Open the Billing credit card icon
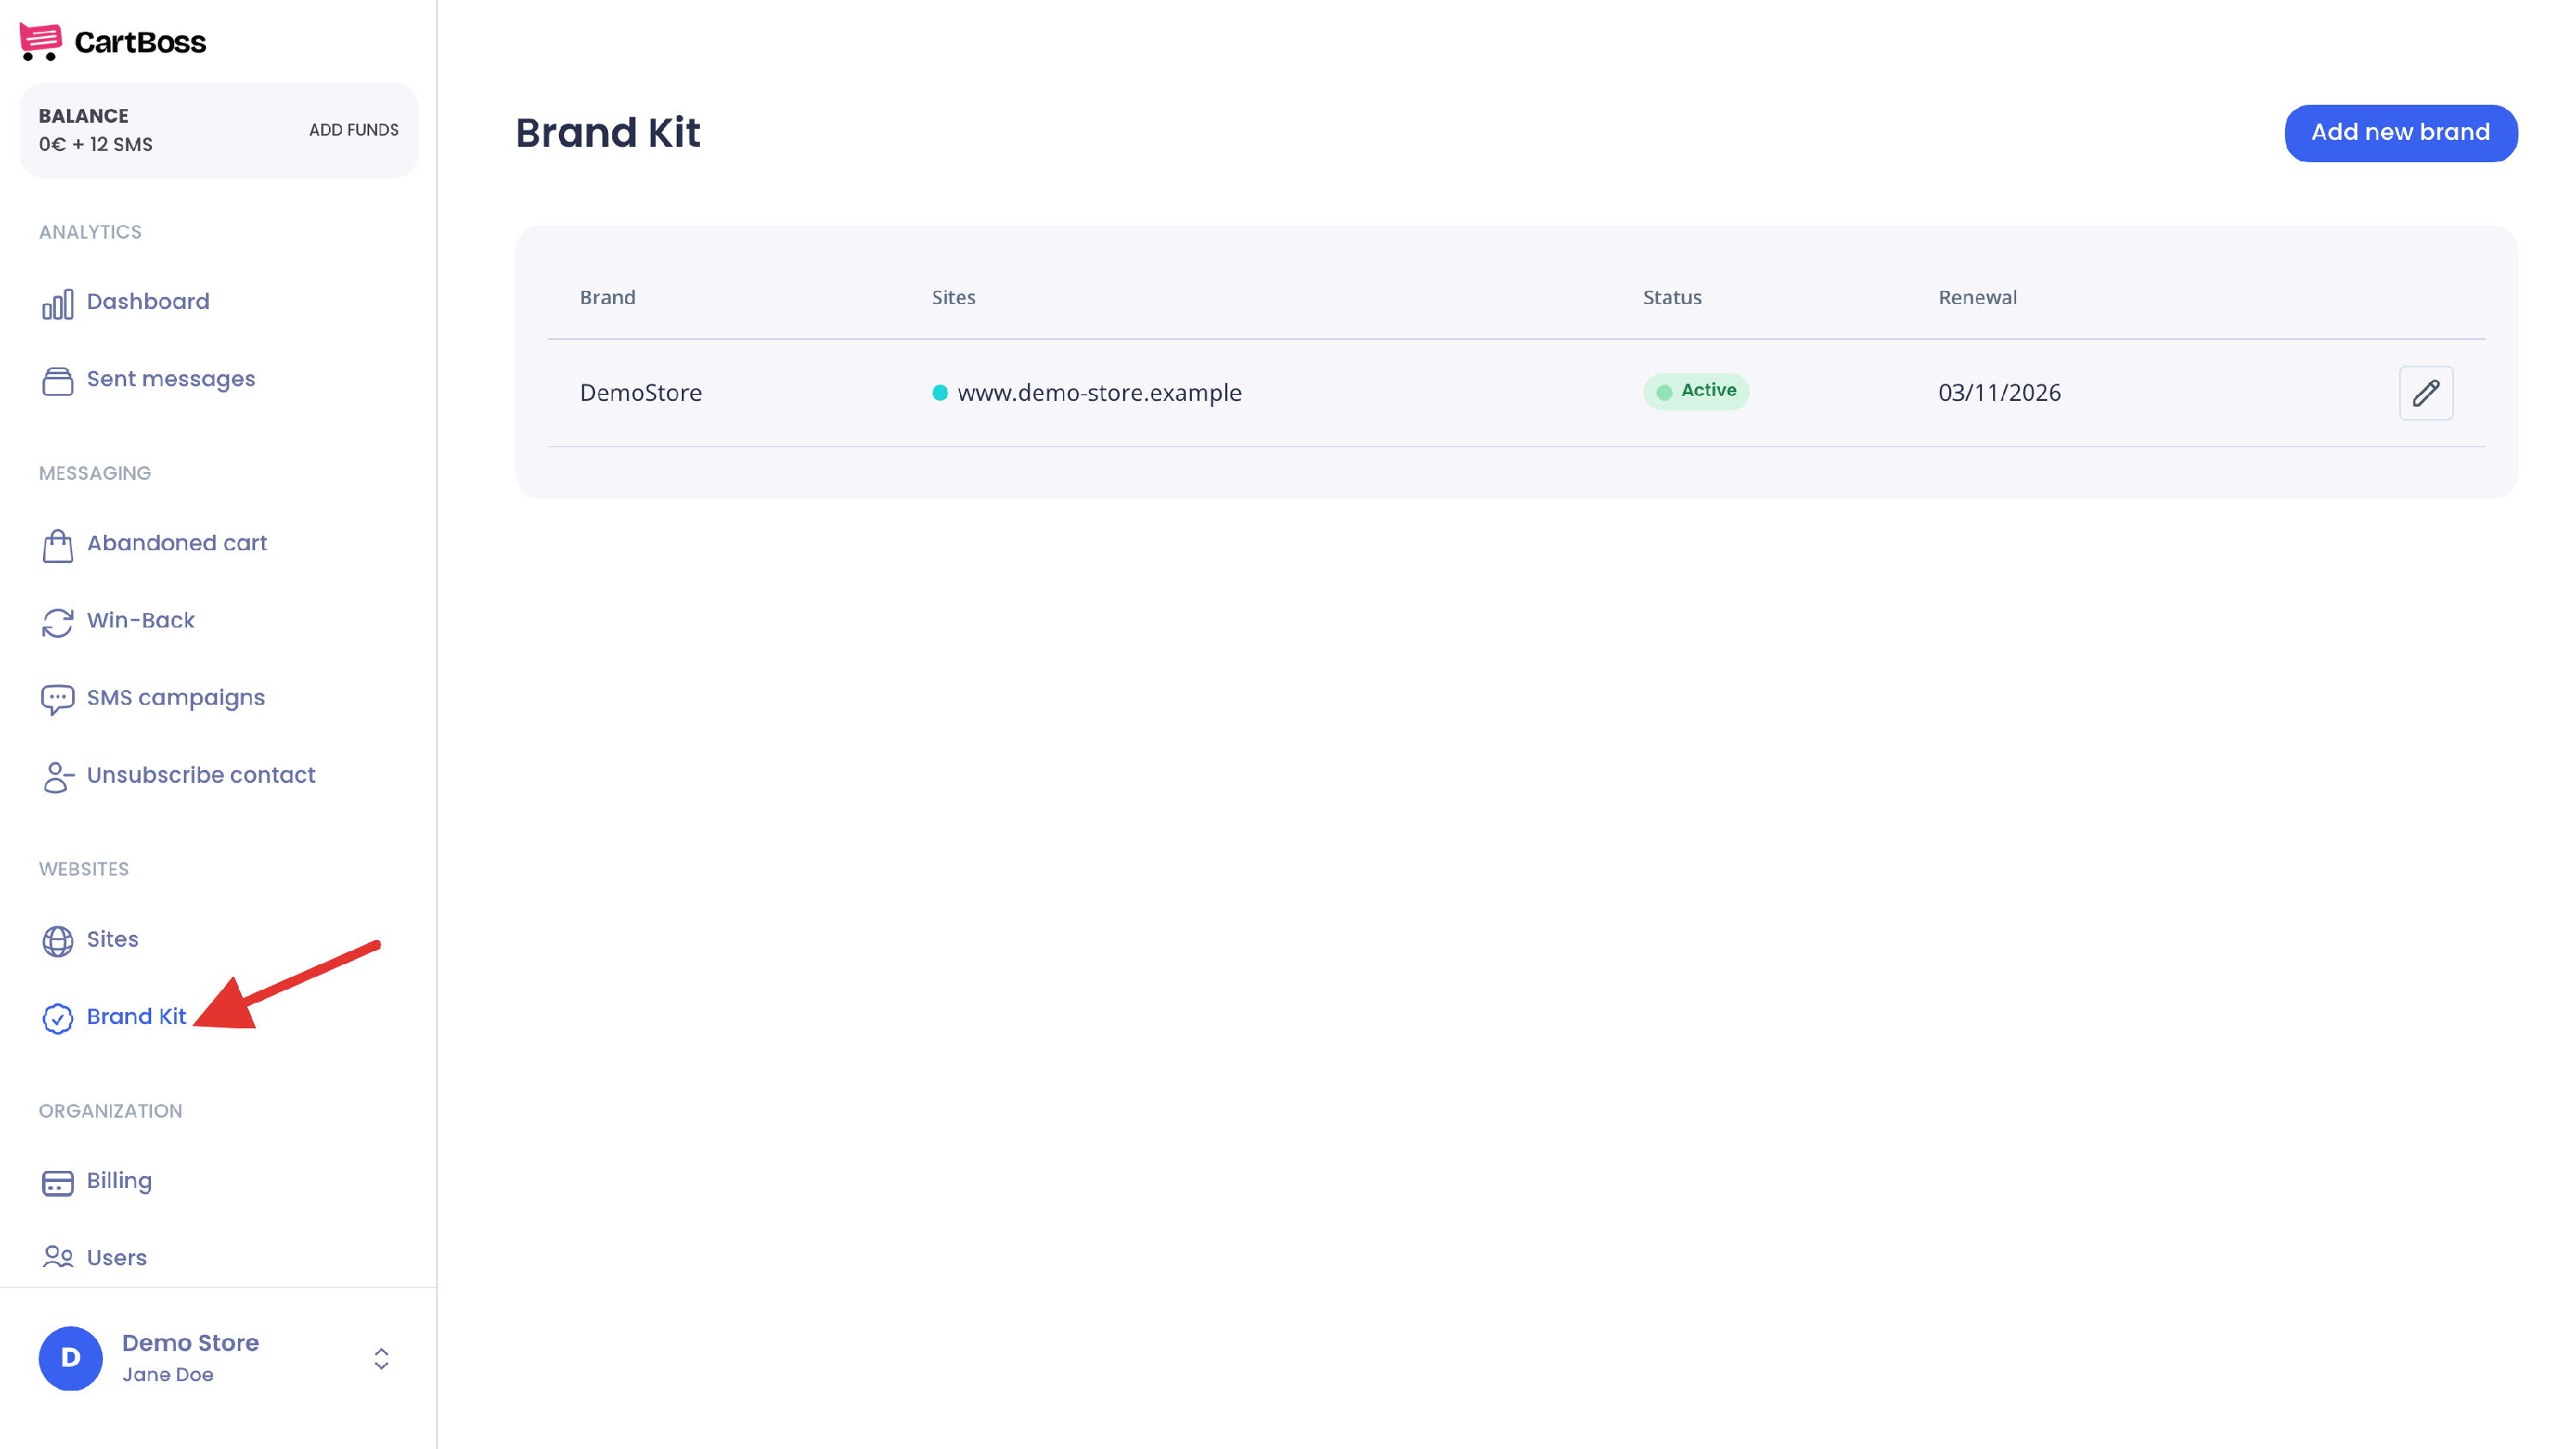 click(x=57, y=1183)
